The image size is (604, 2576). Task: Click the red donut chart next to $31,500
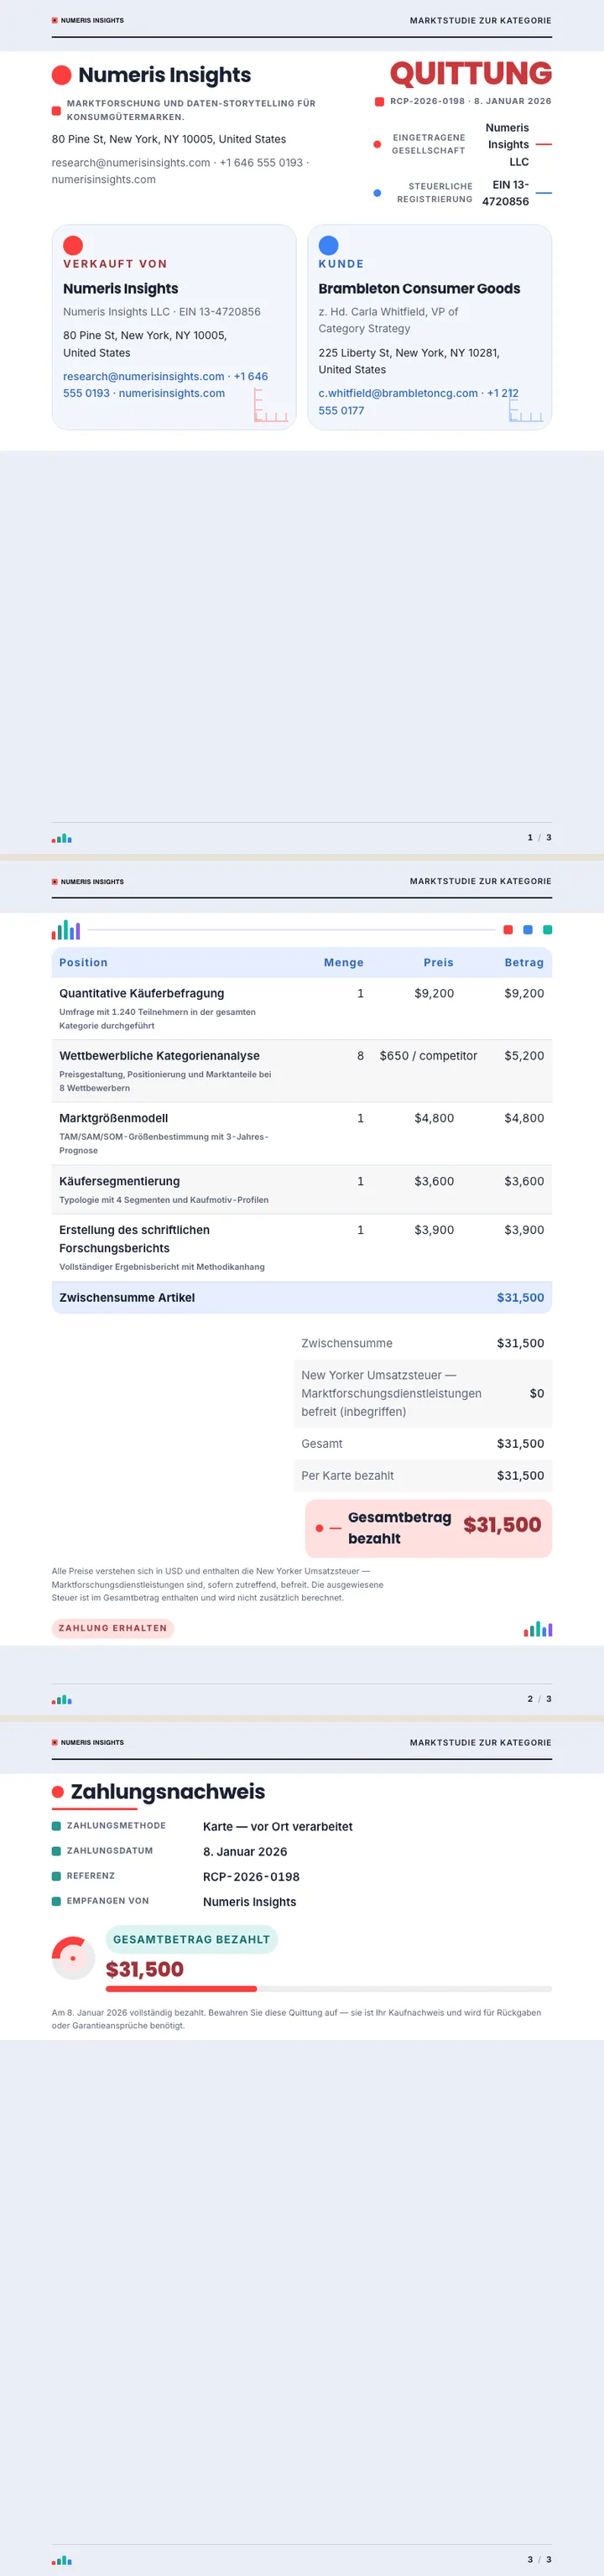pos(73,1957)
